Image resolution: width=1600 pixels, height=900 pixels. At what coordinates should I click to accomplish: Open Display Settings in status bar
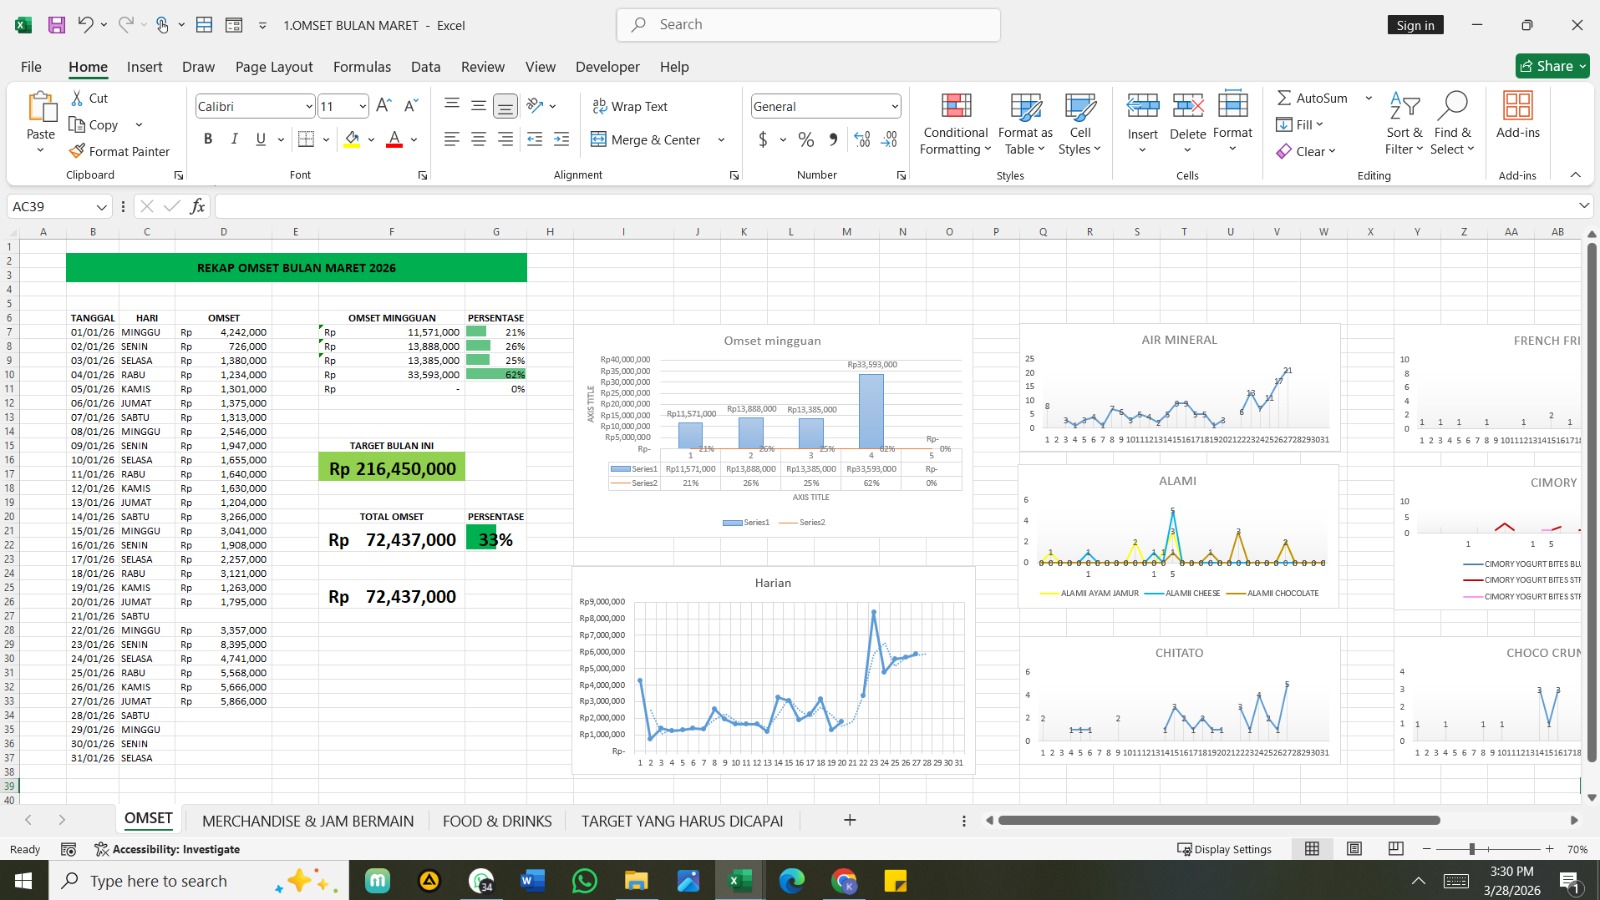1224,849
